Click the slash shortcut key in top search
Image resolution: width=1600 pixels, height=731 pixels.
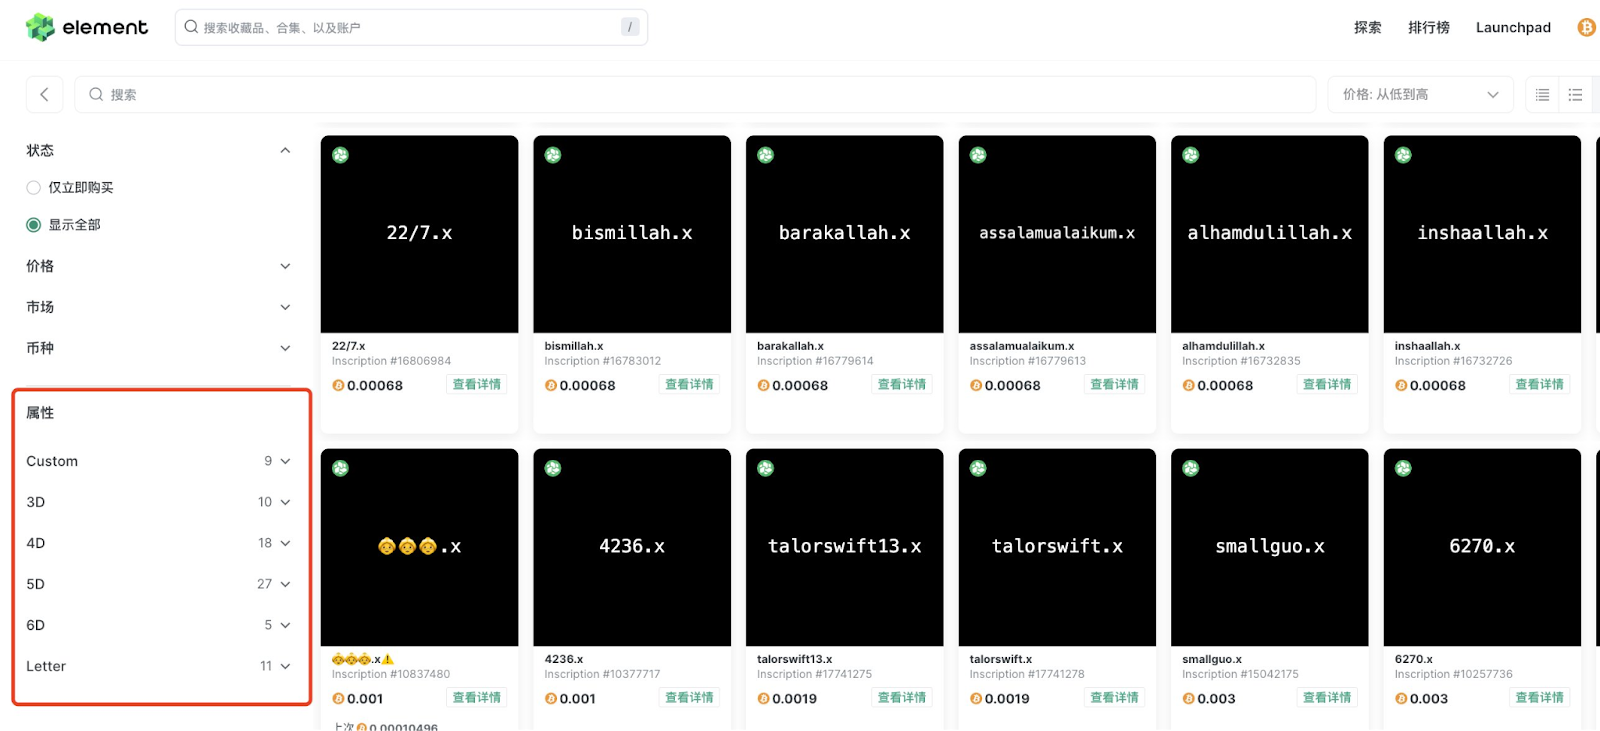click(x=630, y=27)
